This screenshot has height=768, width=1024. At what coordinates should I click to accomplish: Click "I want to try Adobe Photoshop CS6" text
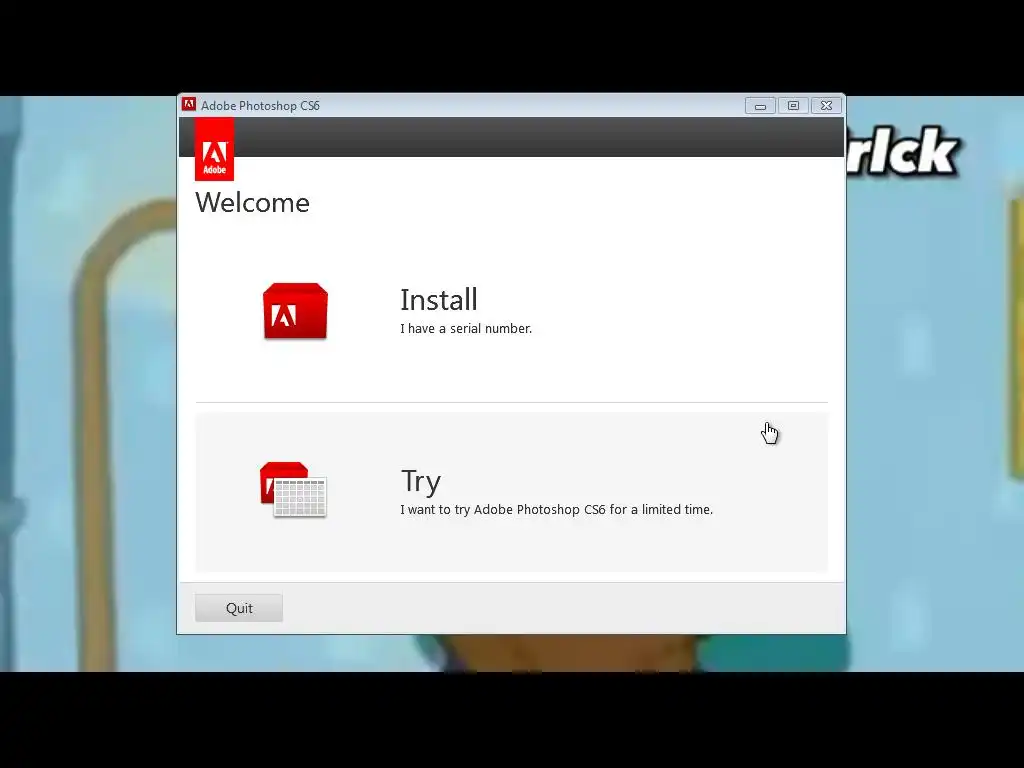tap(503, 509)
